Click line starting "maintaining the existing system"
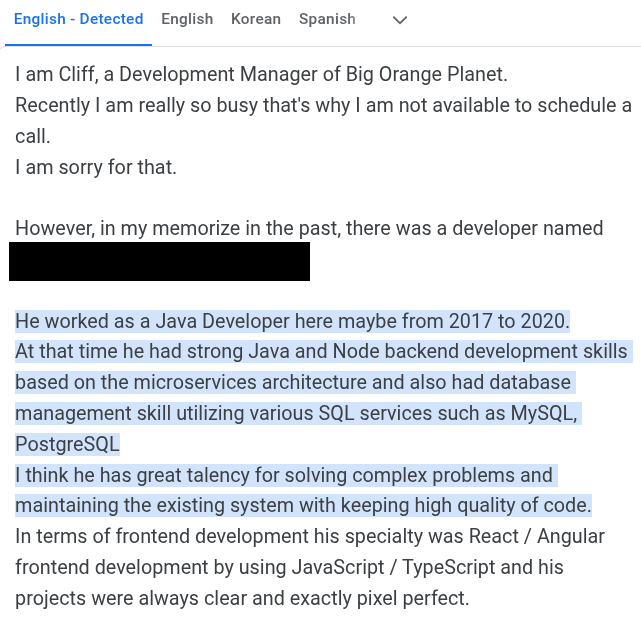This screenshot has height=622, width=641. [x=303, y=505]
